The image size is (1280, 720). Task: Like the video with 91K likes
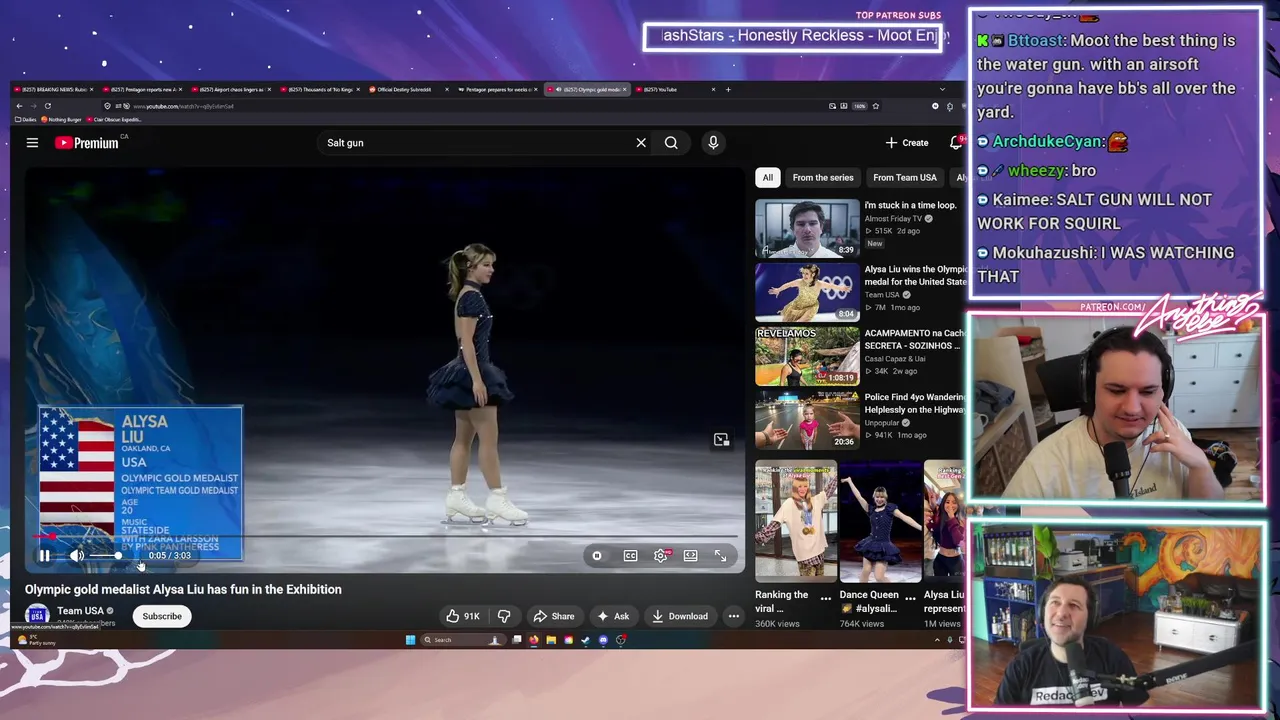coord(463,617)
